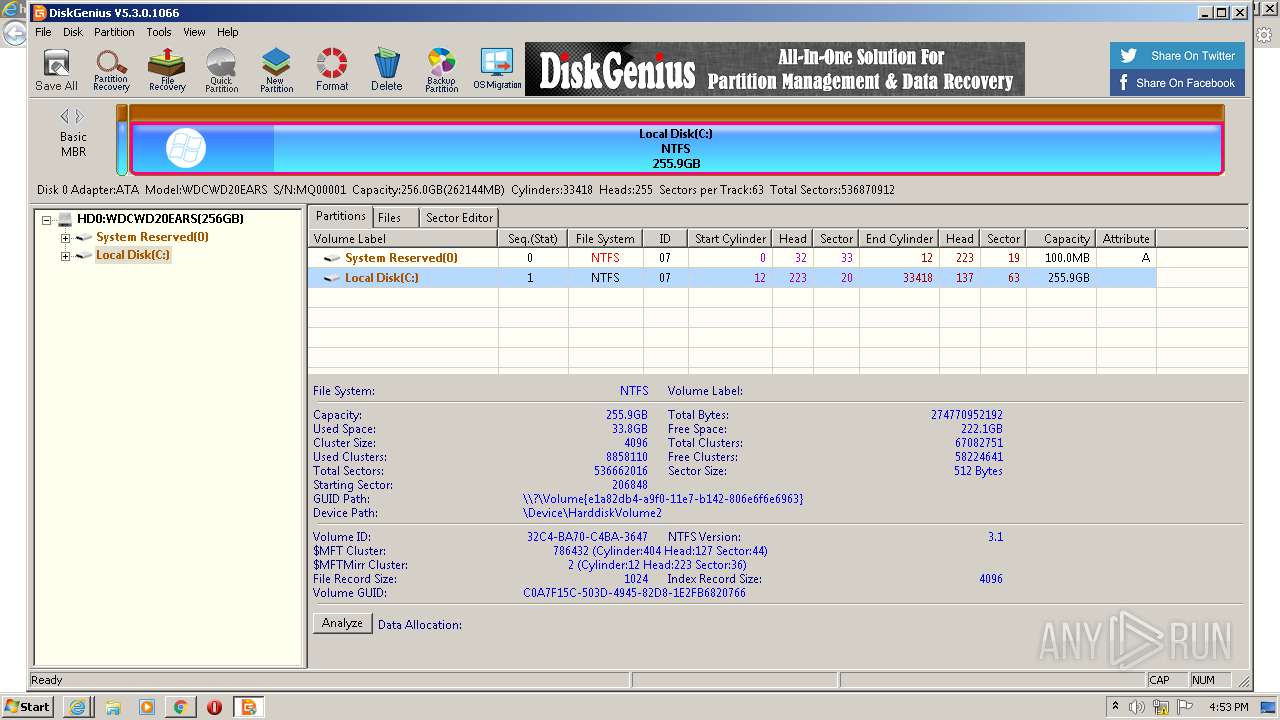Click the Volume Label column header
The height and width of the screenshot is (720, 1280).
click(403, 239)
